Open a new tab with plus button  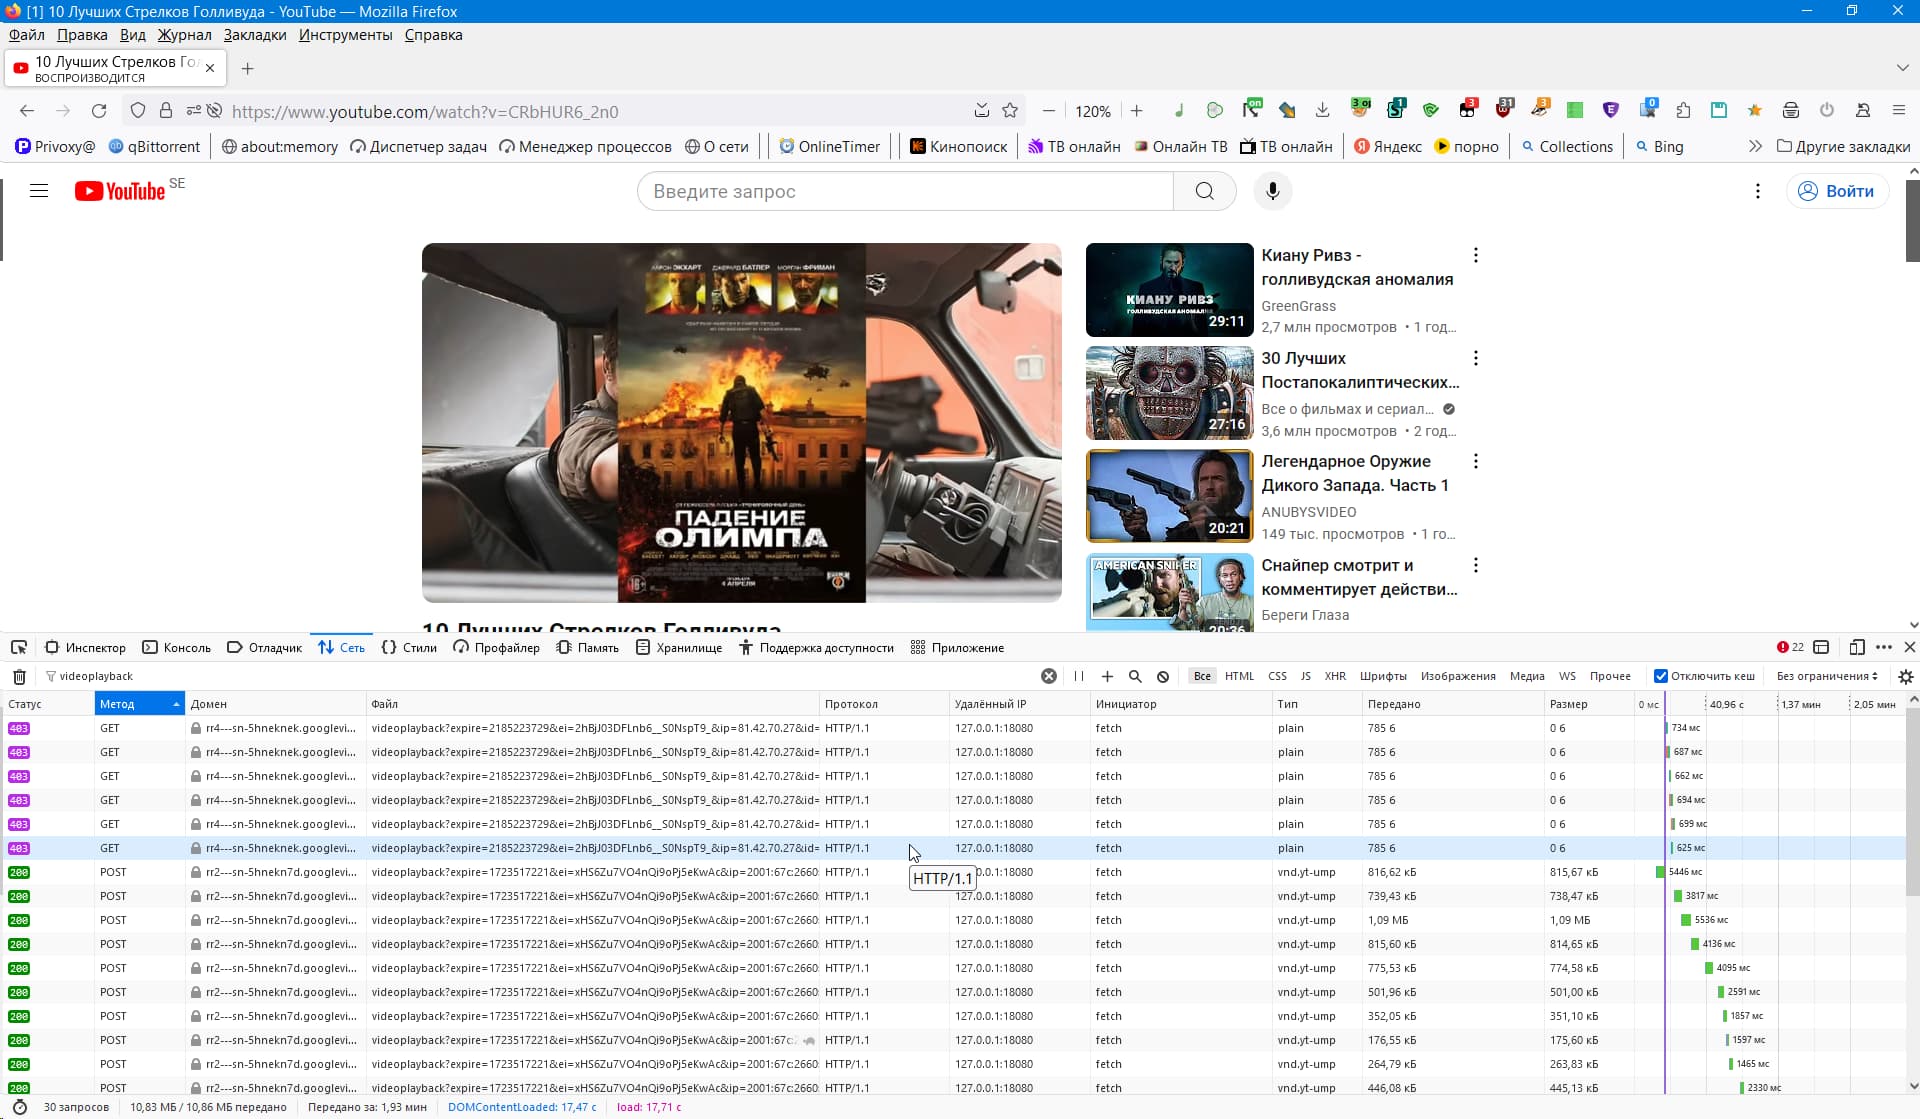pos(247,68)
